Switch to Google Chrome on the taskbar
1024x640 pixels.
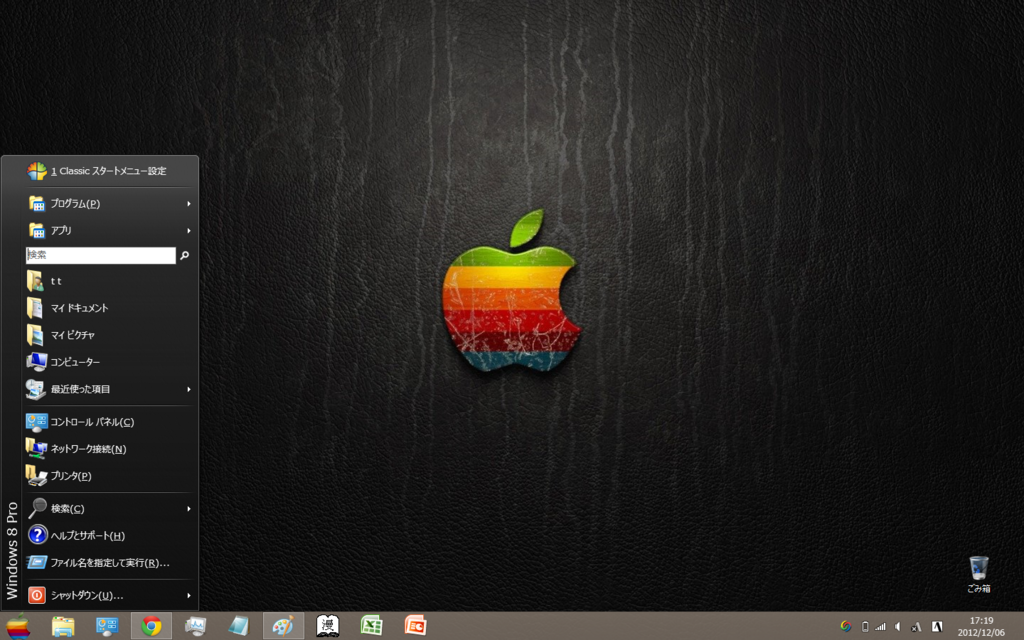pyautogui.click(x=152, y=626)
